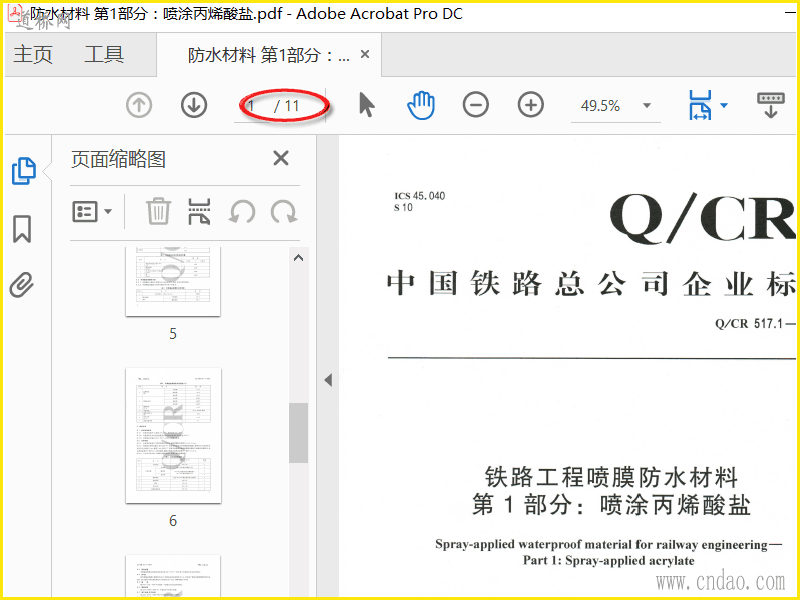
Task: Toggle the page thumbnails sidebar icon
Action: pos(23,171)
